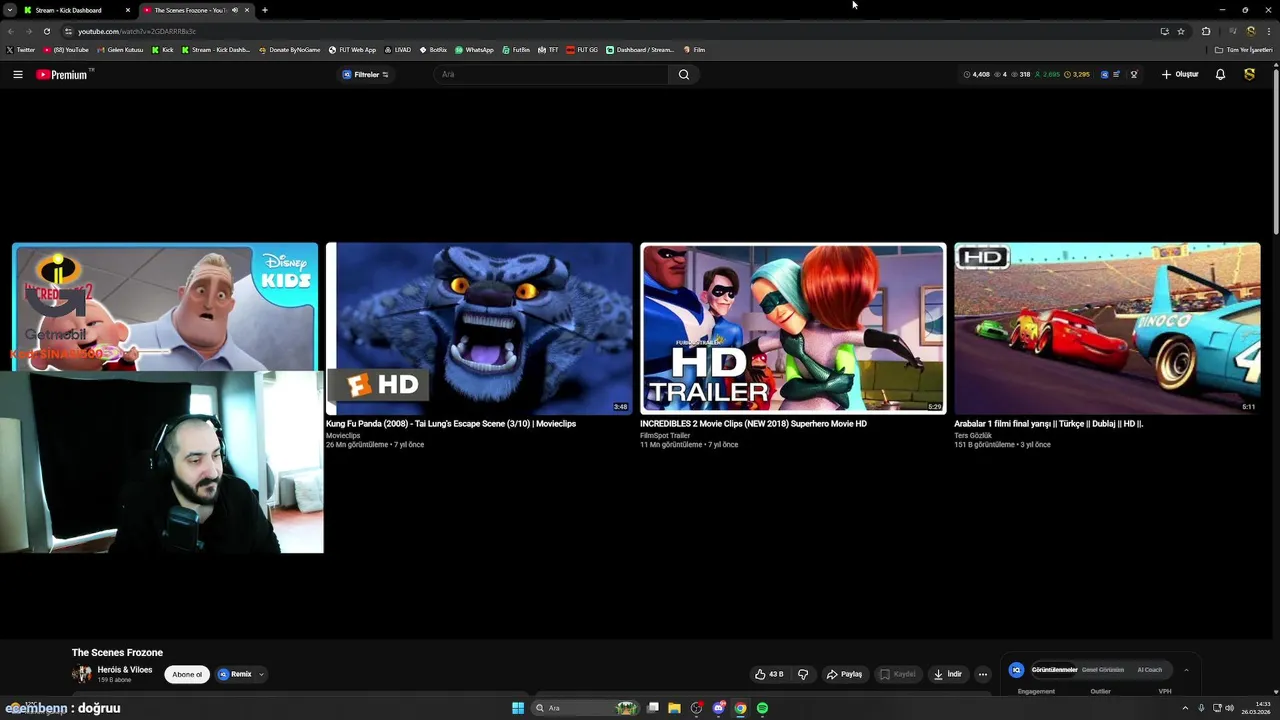Open Tüm Yer İşaretleri bookmarks folder
The width and height of the screenshot is (1280, 720).
click(x=1243, y=49)
